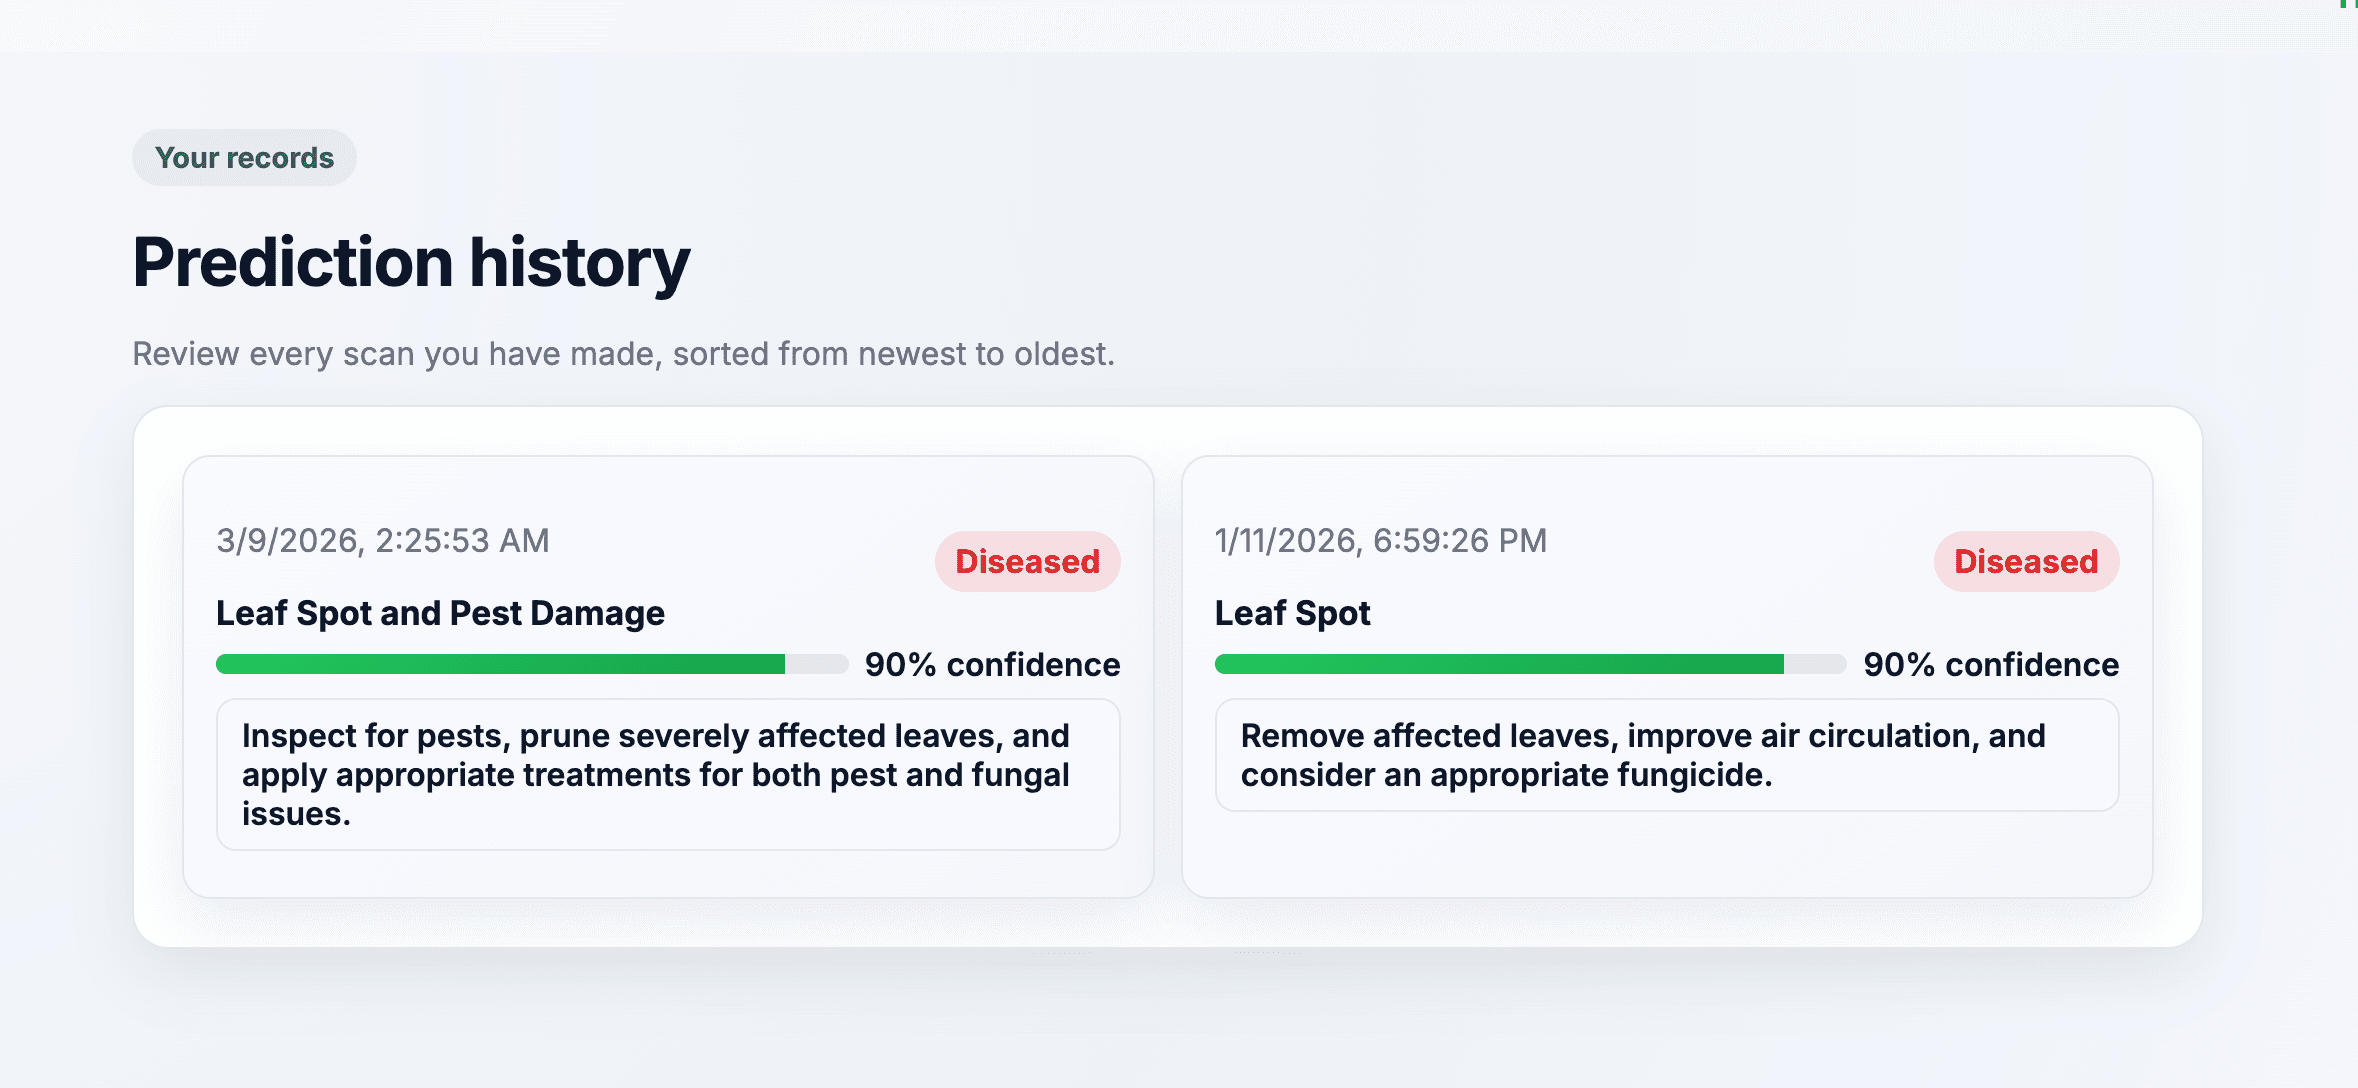Screen dimensions: 2358x1088
Task: Select the Leaf Spot and Pest Damage title
Action: point(440,613)
